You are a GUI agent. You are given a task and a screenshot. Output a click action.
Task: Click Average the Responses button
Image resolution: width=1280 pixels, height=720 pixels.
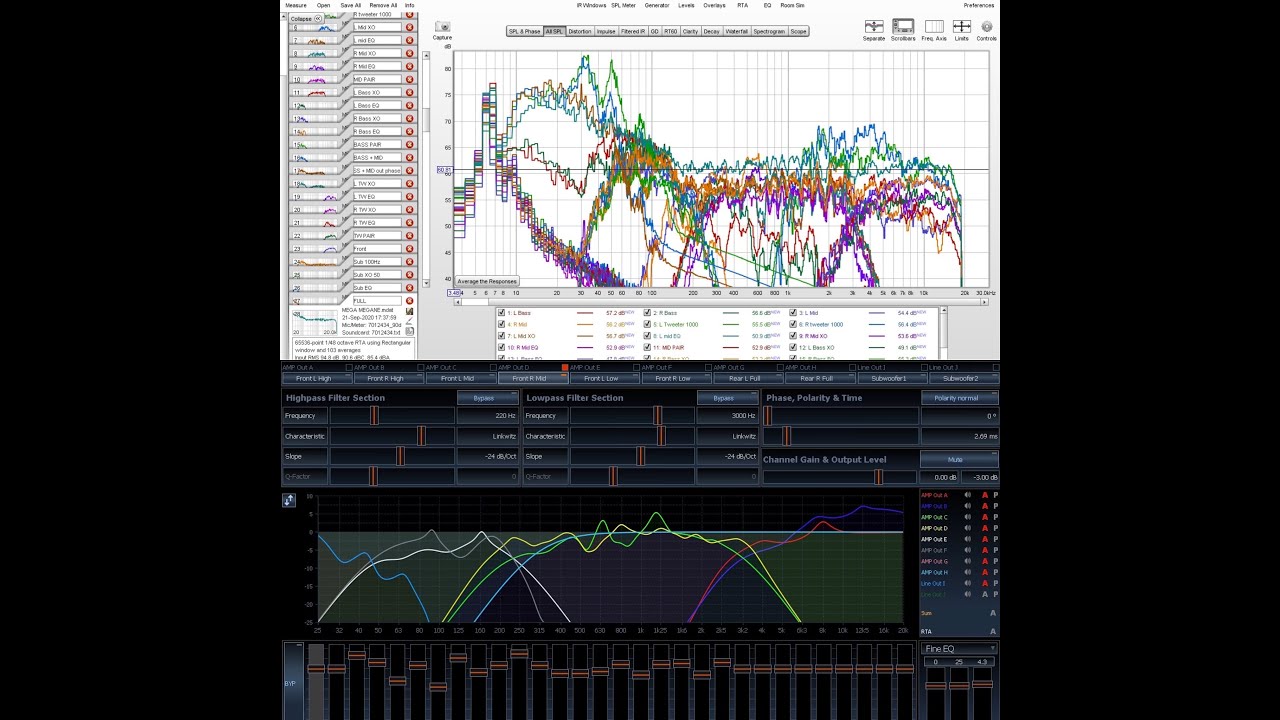[x=487, y=282]
